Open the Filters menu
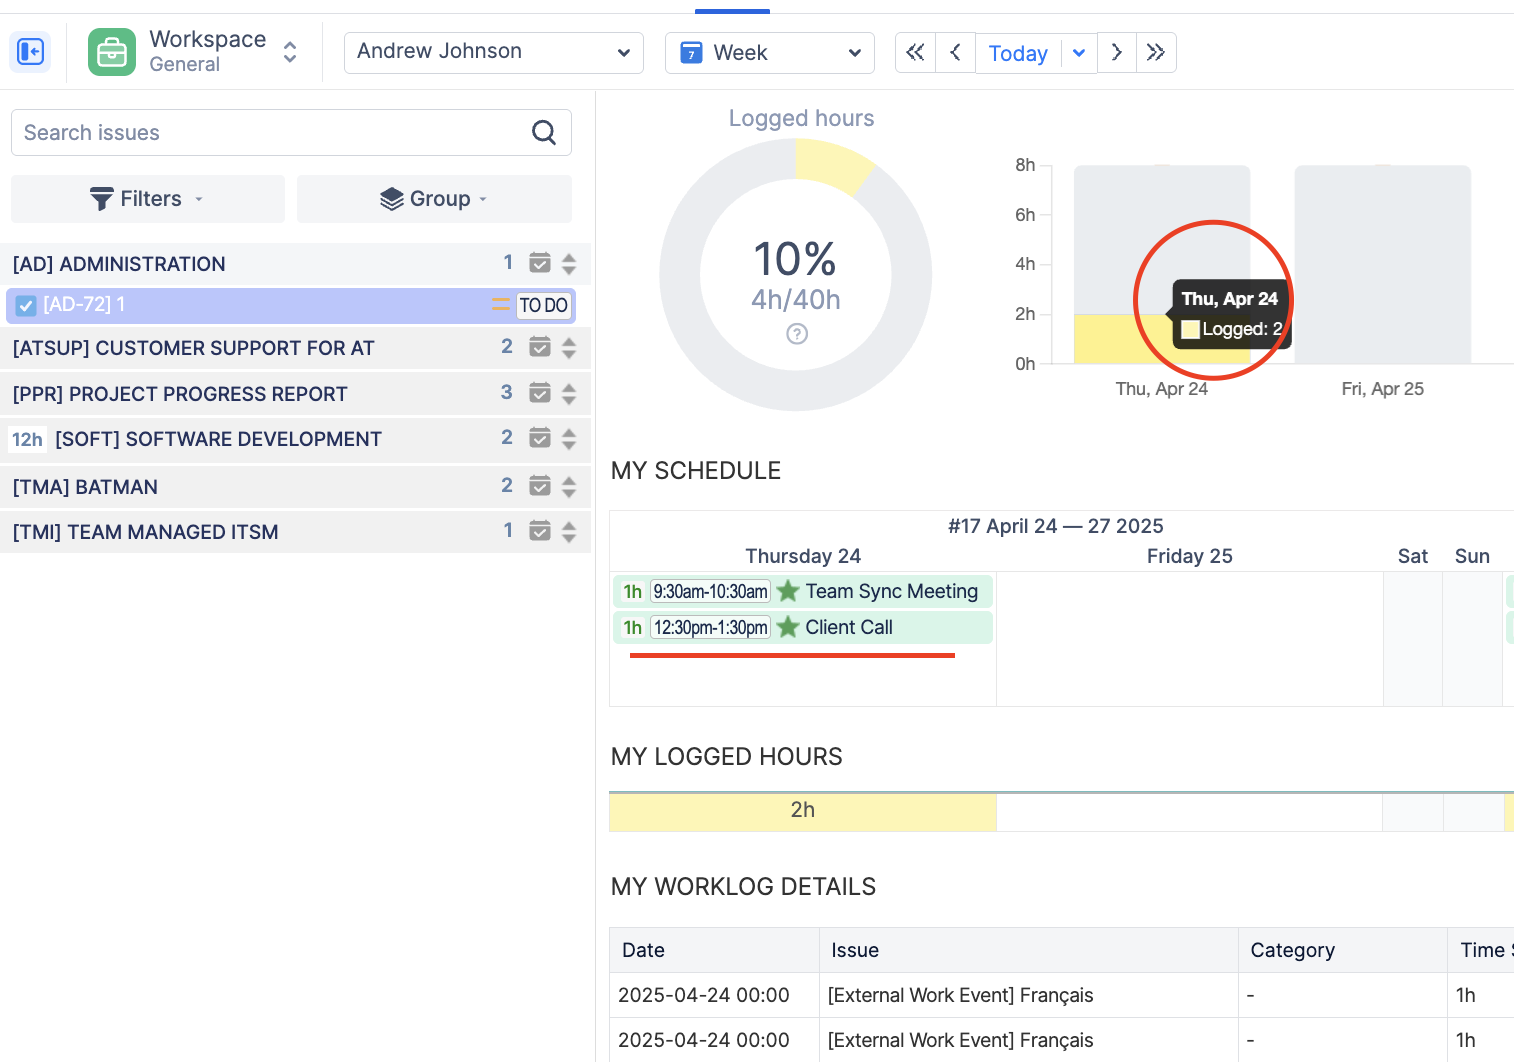This screenshot has height=1062, width=1514. pyautogui.click(x=148, y=199)
